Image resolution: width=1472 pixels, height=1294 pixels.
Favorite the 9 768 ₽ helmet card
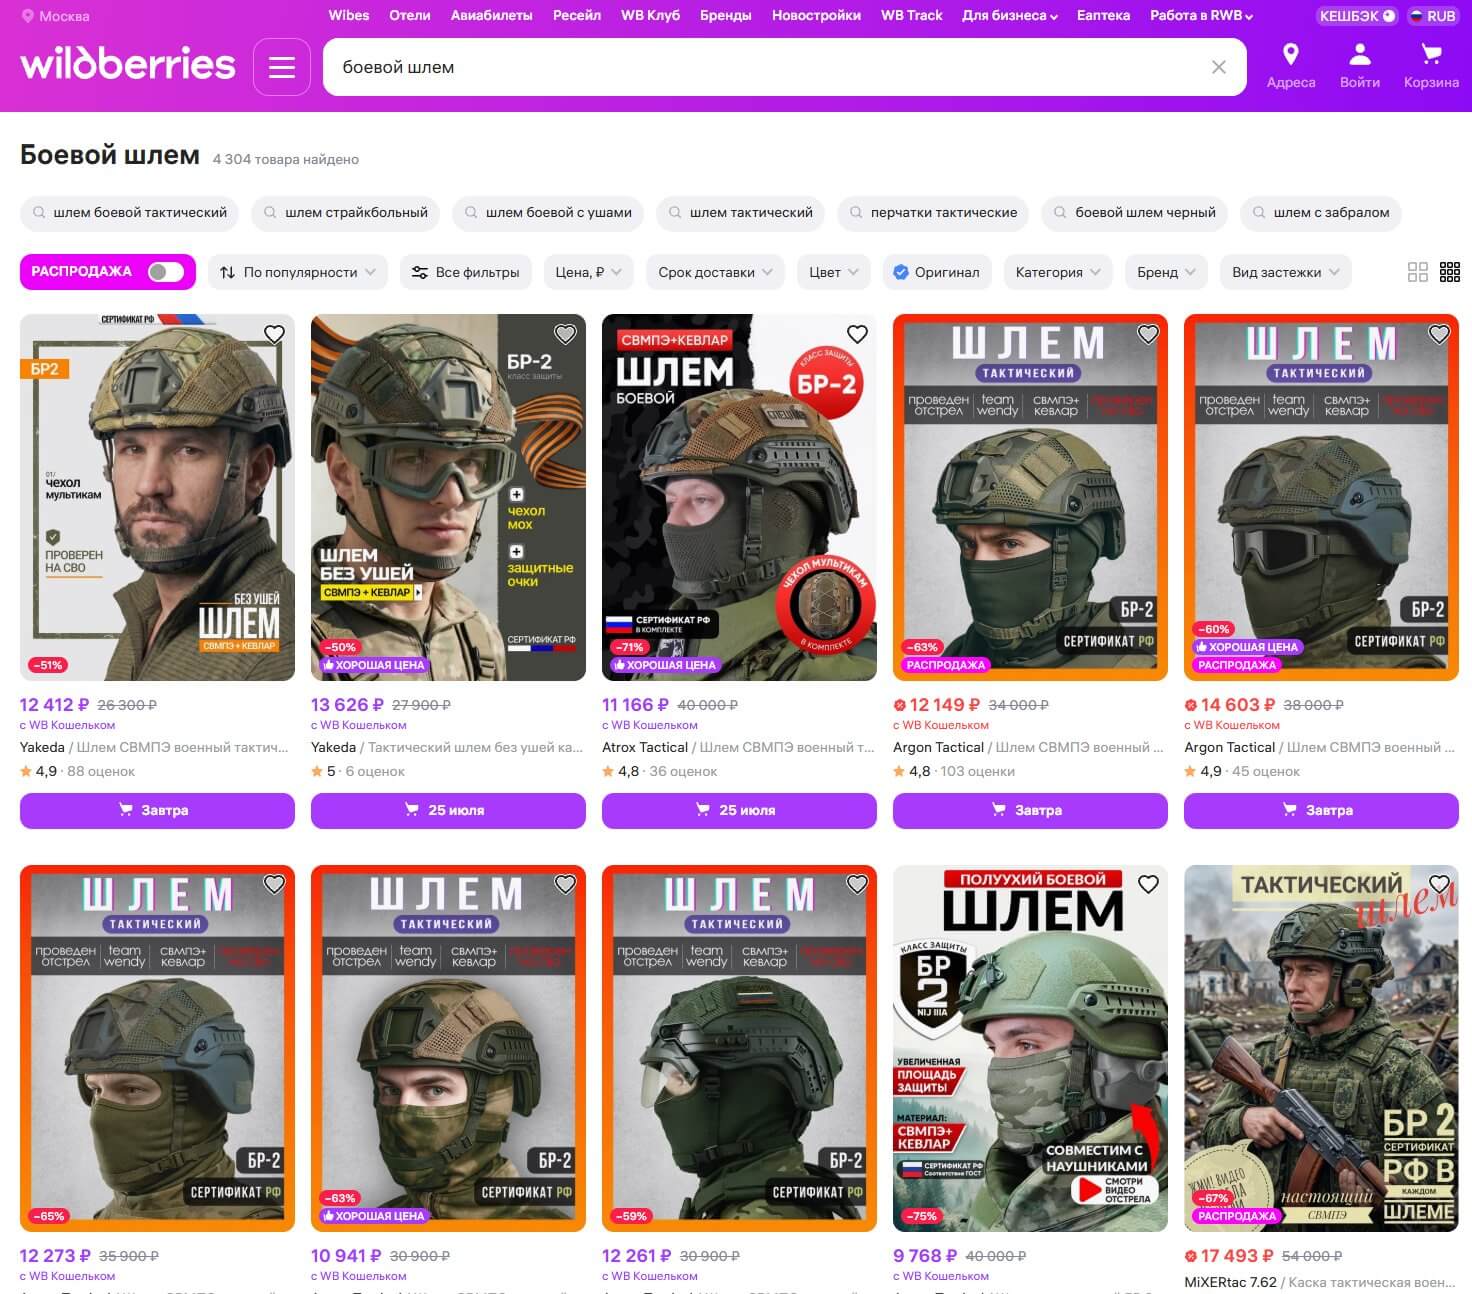coord(1148,884)
